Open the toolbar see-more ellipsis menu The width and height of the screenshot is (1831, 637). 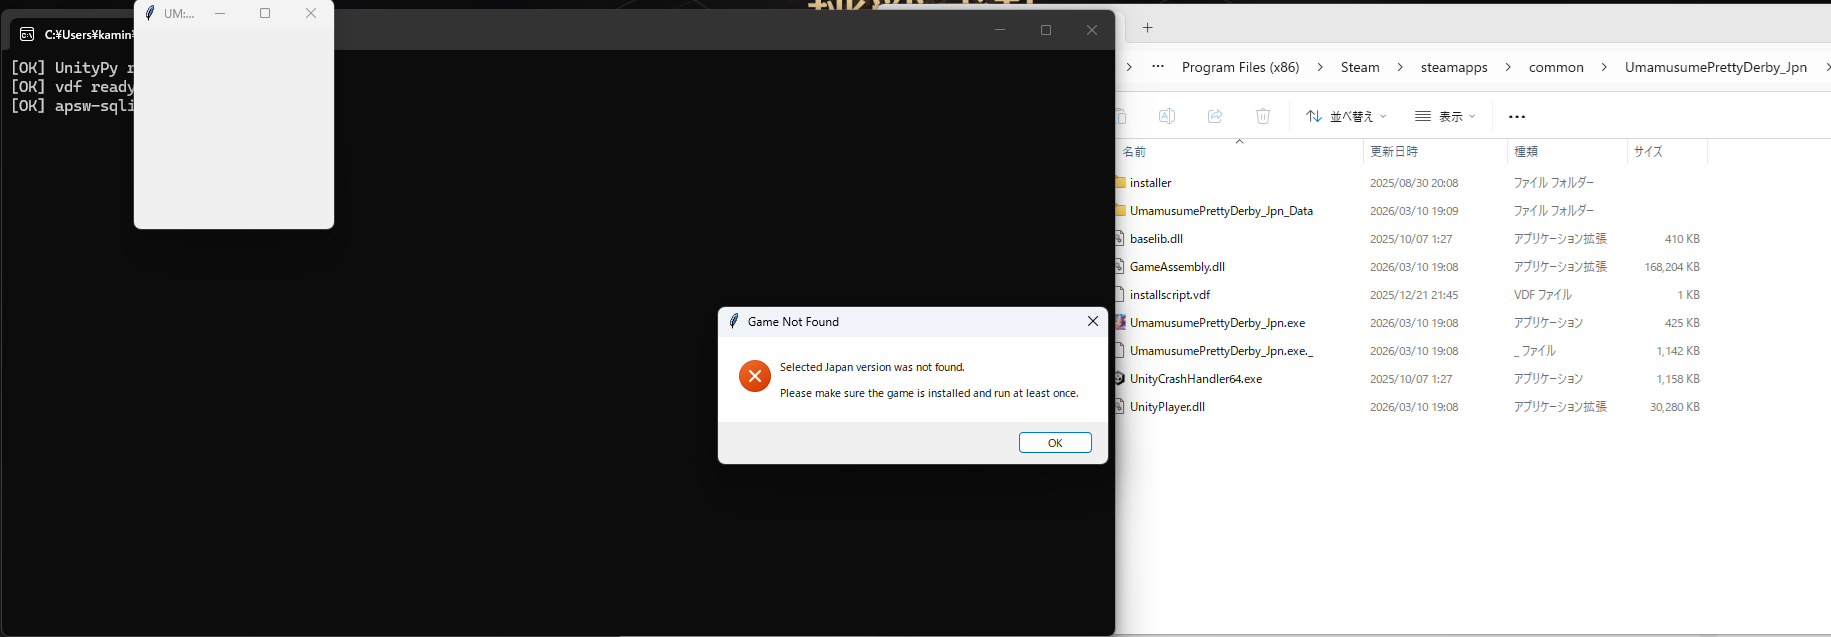pos(1517,116)
